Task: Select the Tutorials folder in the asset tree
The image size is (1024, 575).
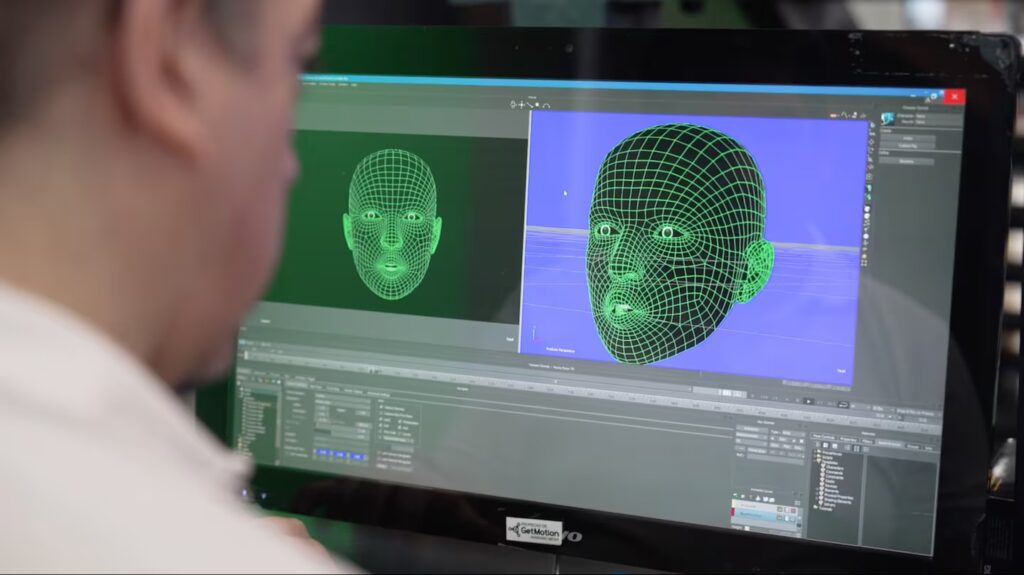Action: coord(825,509)
